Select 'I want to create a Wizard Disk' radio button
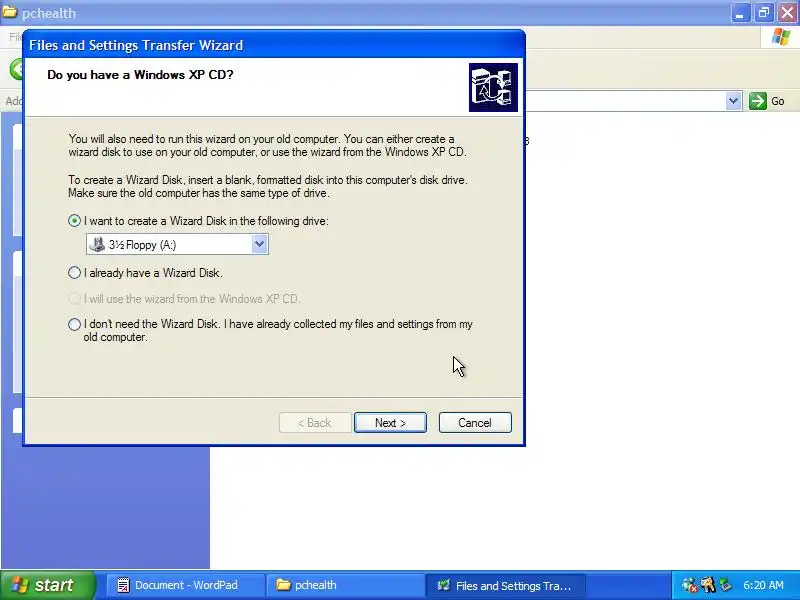The image size is (800, 600). point(74,221)
